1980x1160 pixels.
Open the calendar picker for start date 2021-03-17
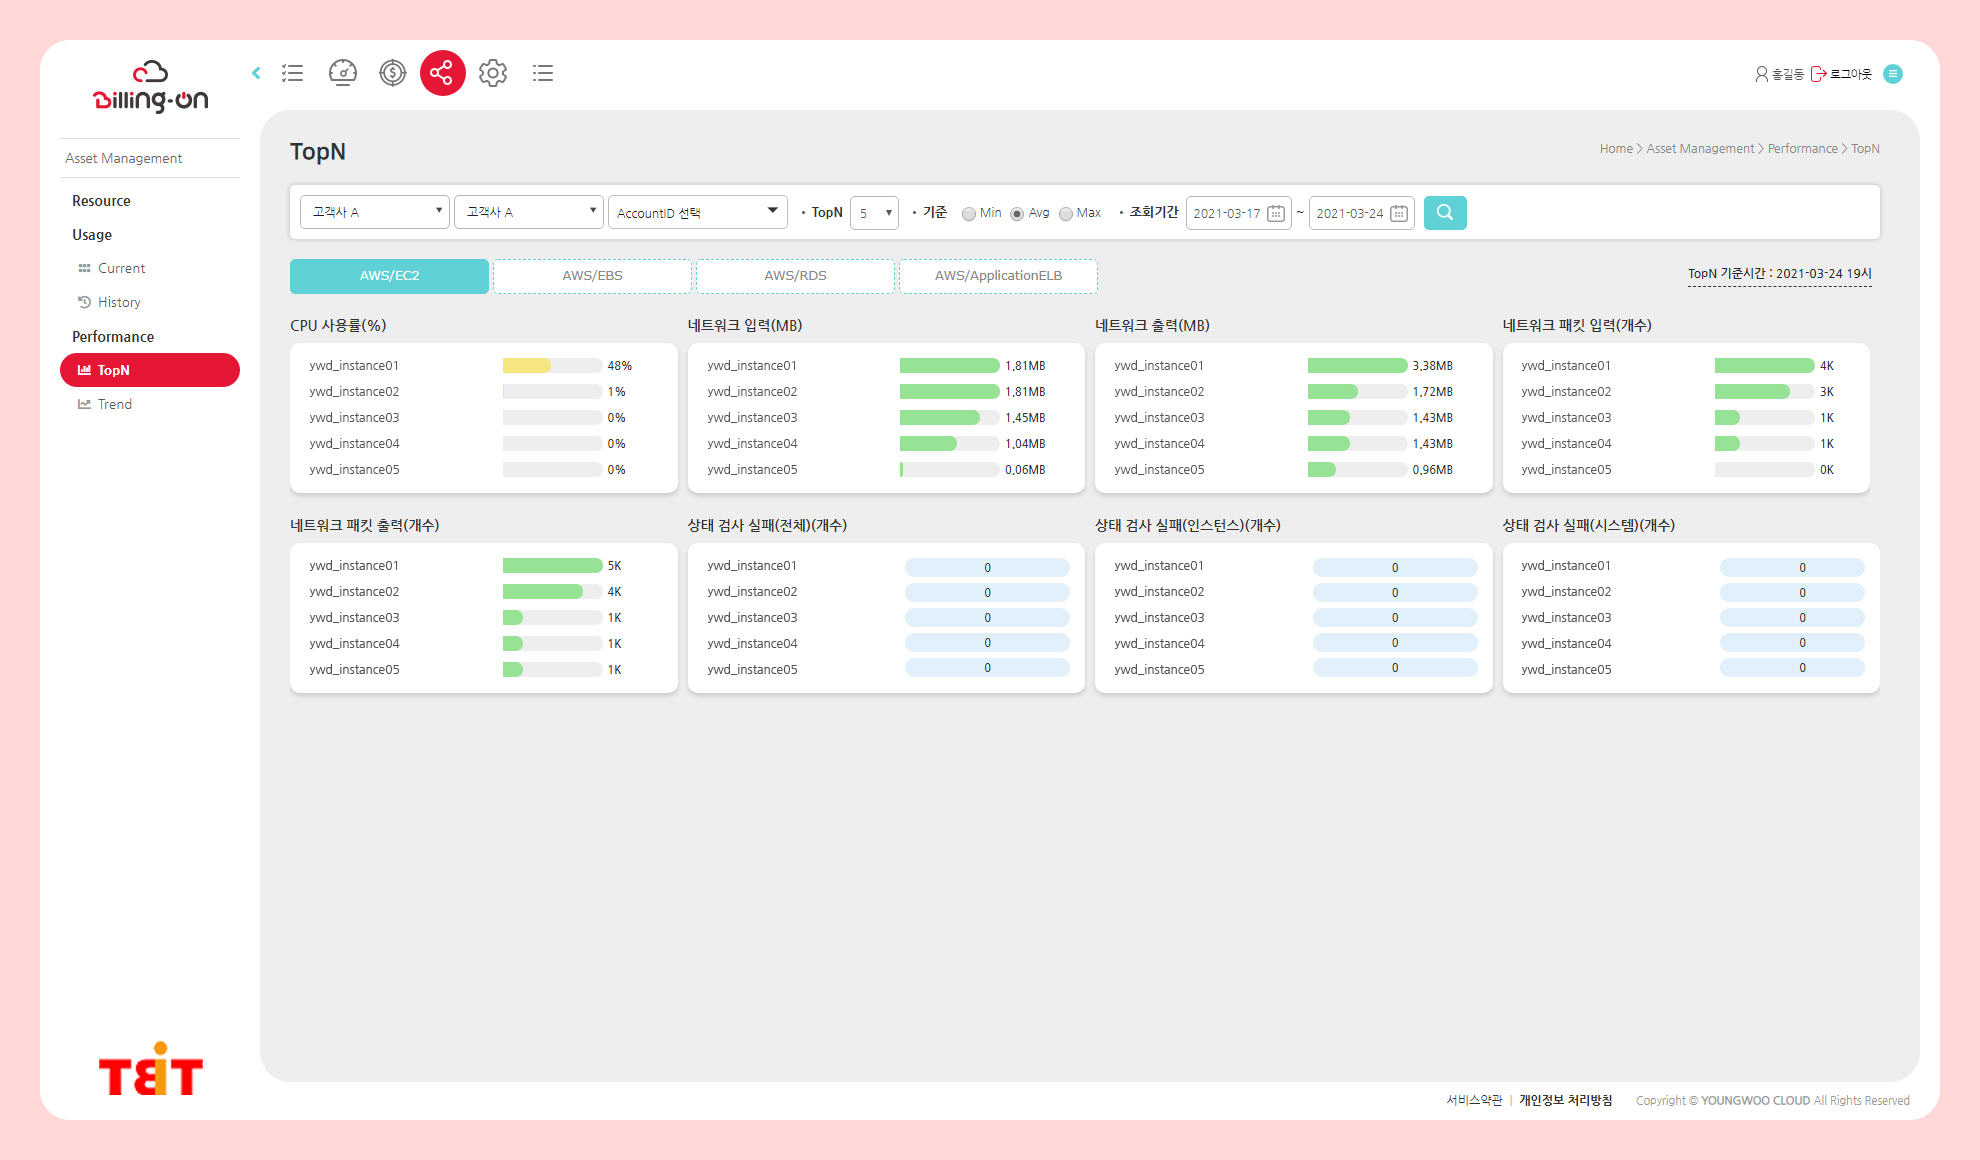pos(1277,213)
